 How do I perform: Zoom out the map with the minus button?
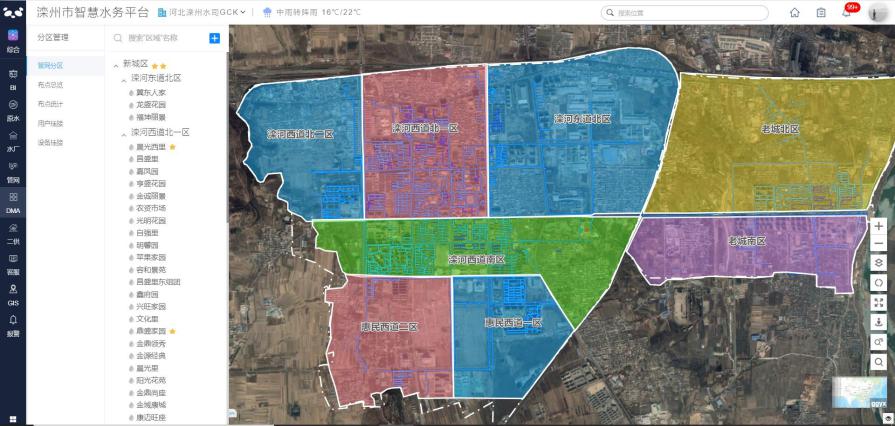pyautogui.click(x=878, y=244)
